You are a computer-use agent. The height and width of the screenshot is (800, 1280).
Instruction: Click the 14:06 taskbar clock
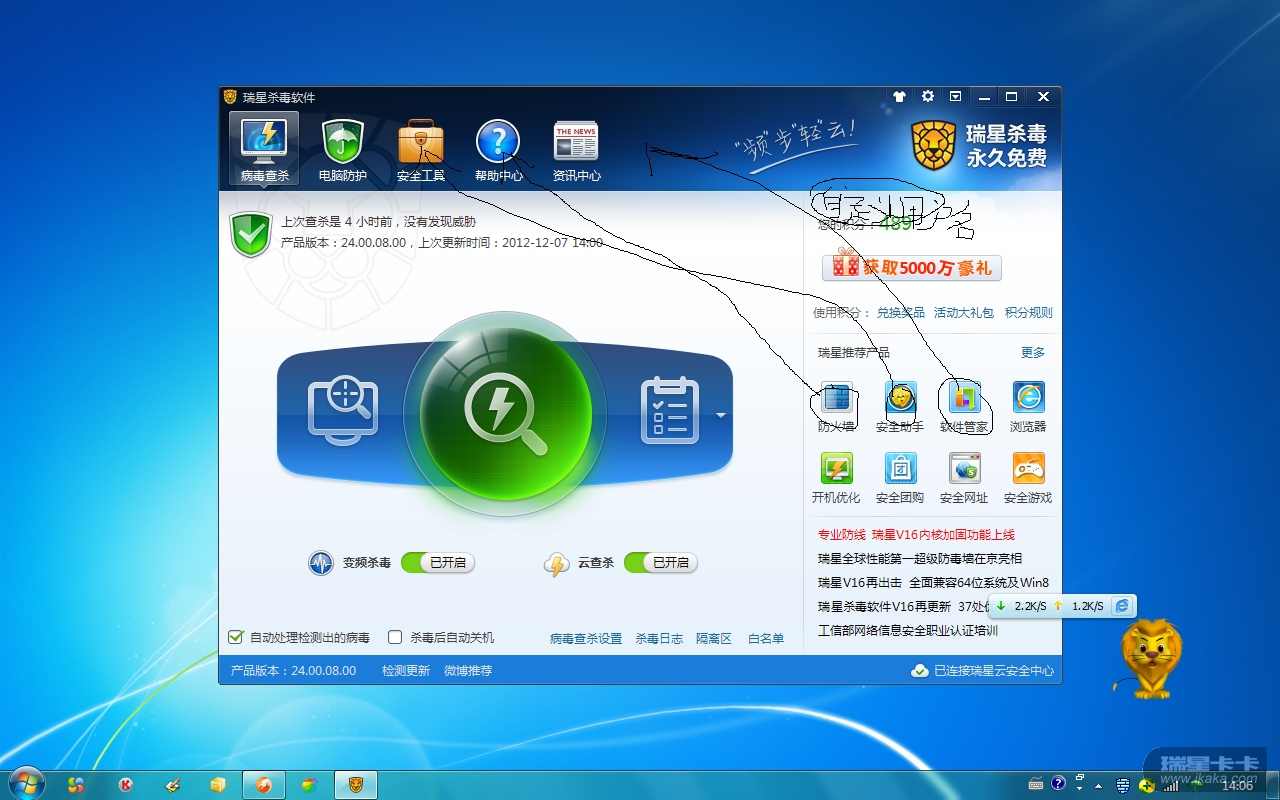(x=1237, y=786)
